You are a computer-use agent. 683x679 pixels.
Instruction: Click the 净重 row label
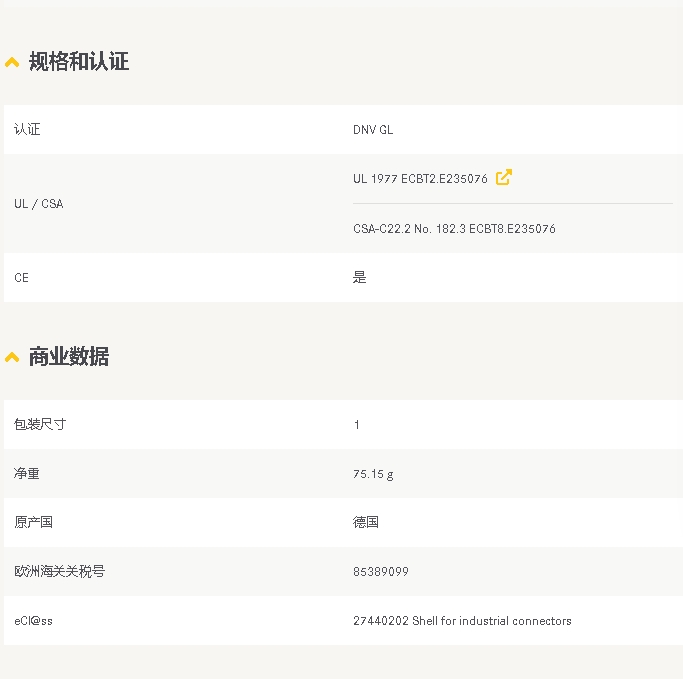point(27,474)
